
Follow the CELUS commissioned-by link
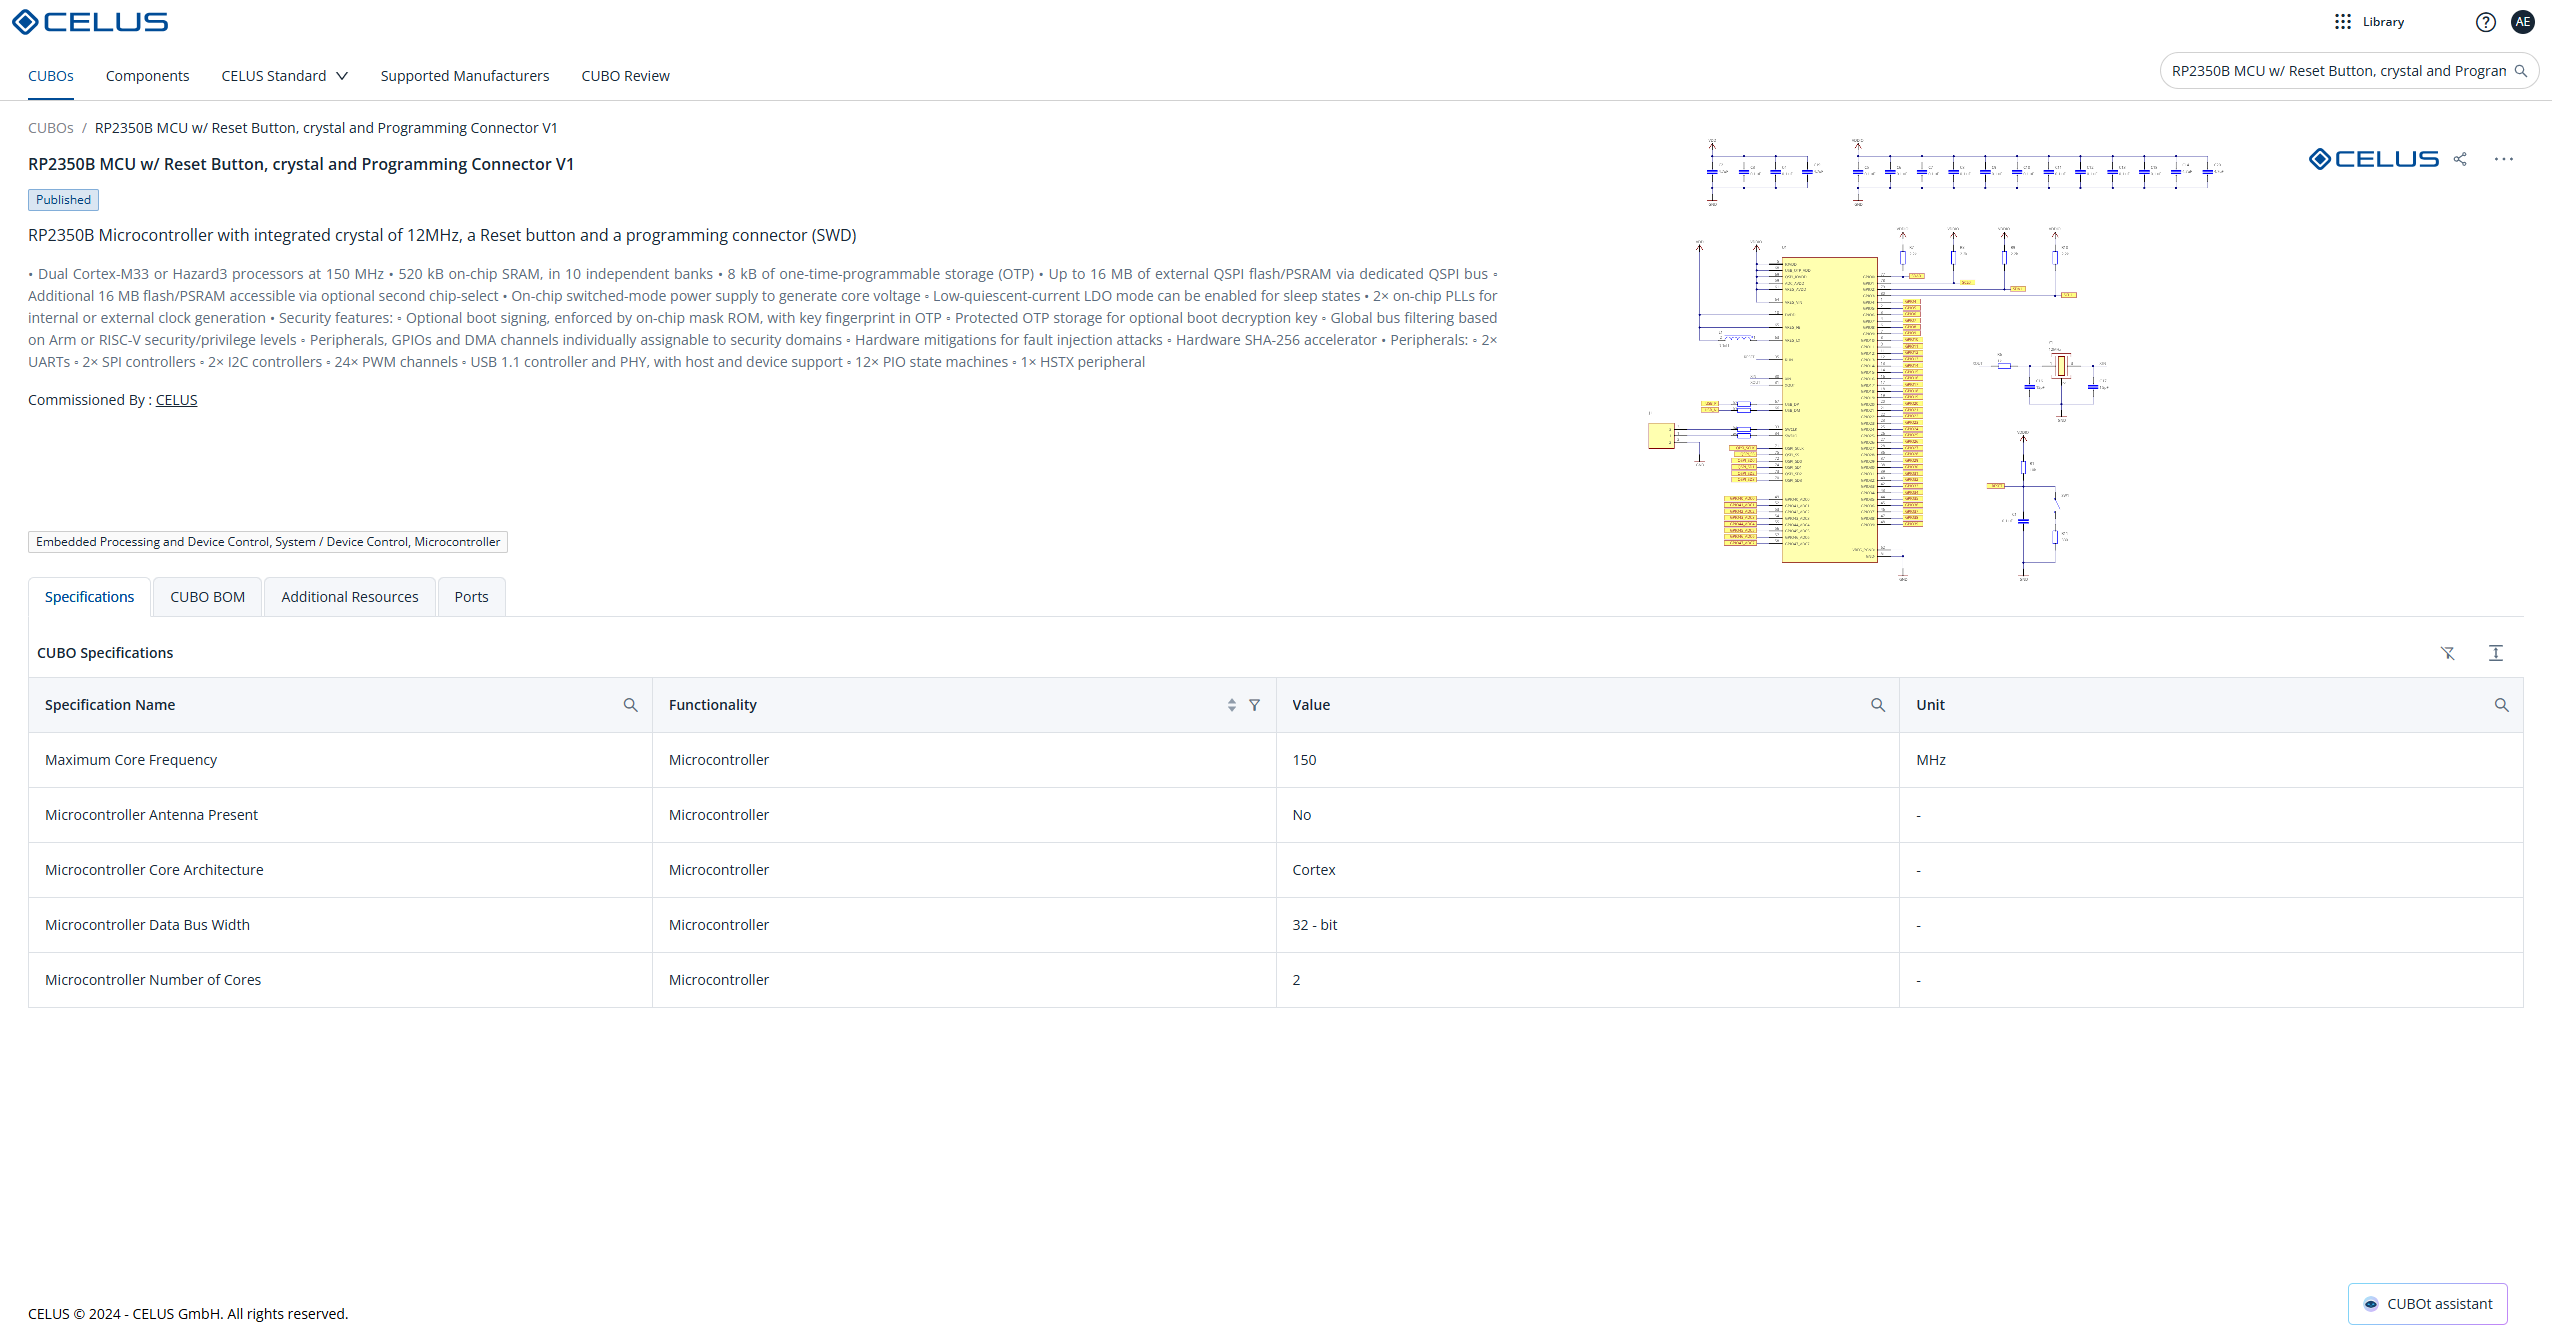tap(176, 400)
